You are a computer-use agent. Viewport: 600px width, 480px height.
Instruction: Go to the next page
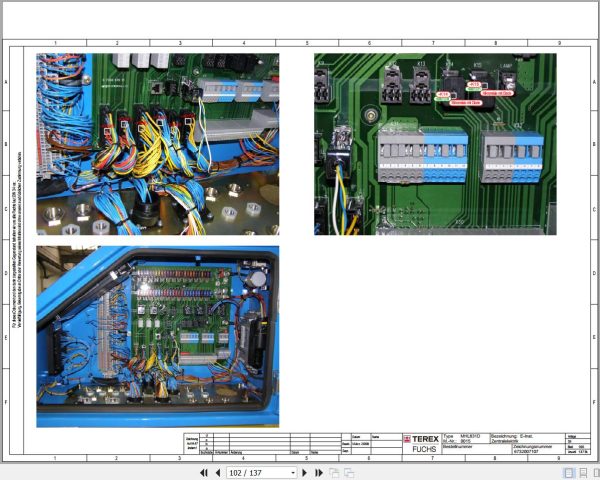[x=305, y=473]
